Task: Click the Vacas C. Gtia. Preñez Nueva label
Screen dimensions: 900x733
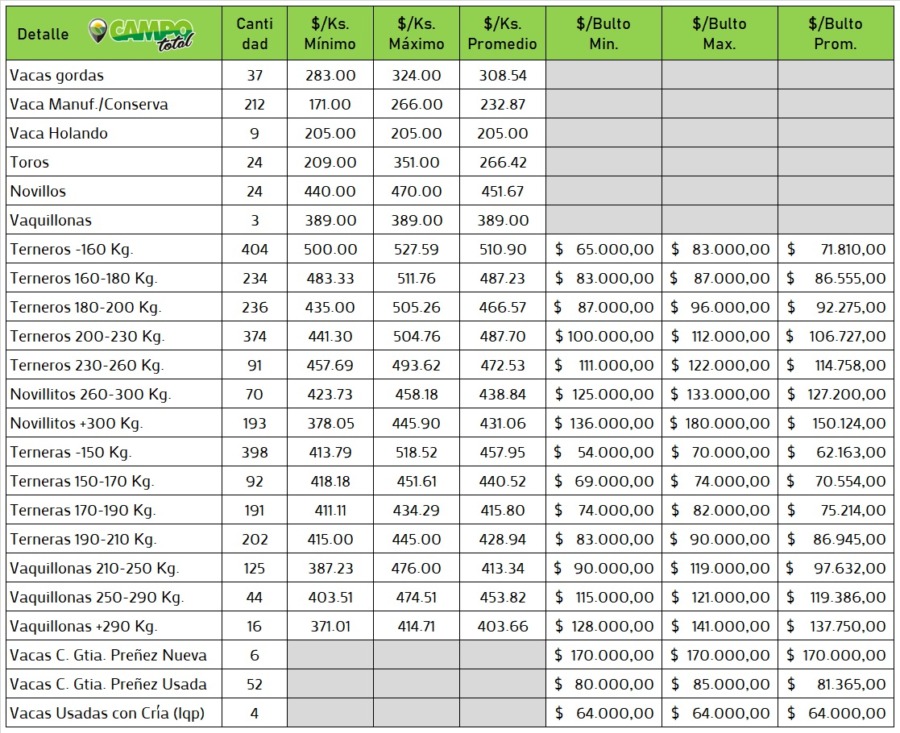Action: [108, 655]
